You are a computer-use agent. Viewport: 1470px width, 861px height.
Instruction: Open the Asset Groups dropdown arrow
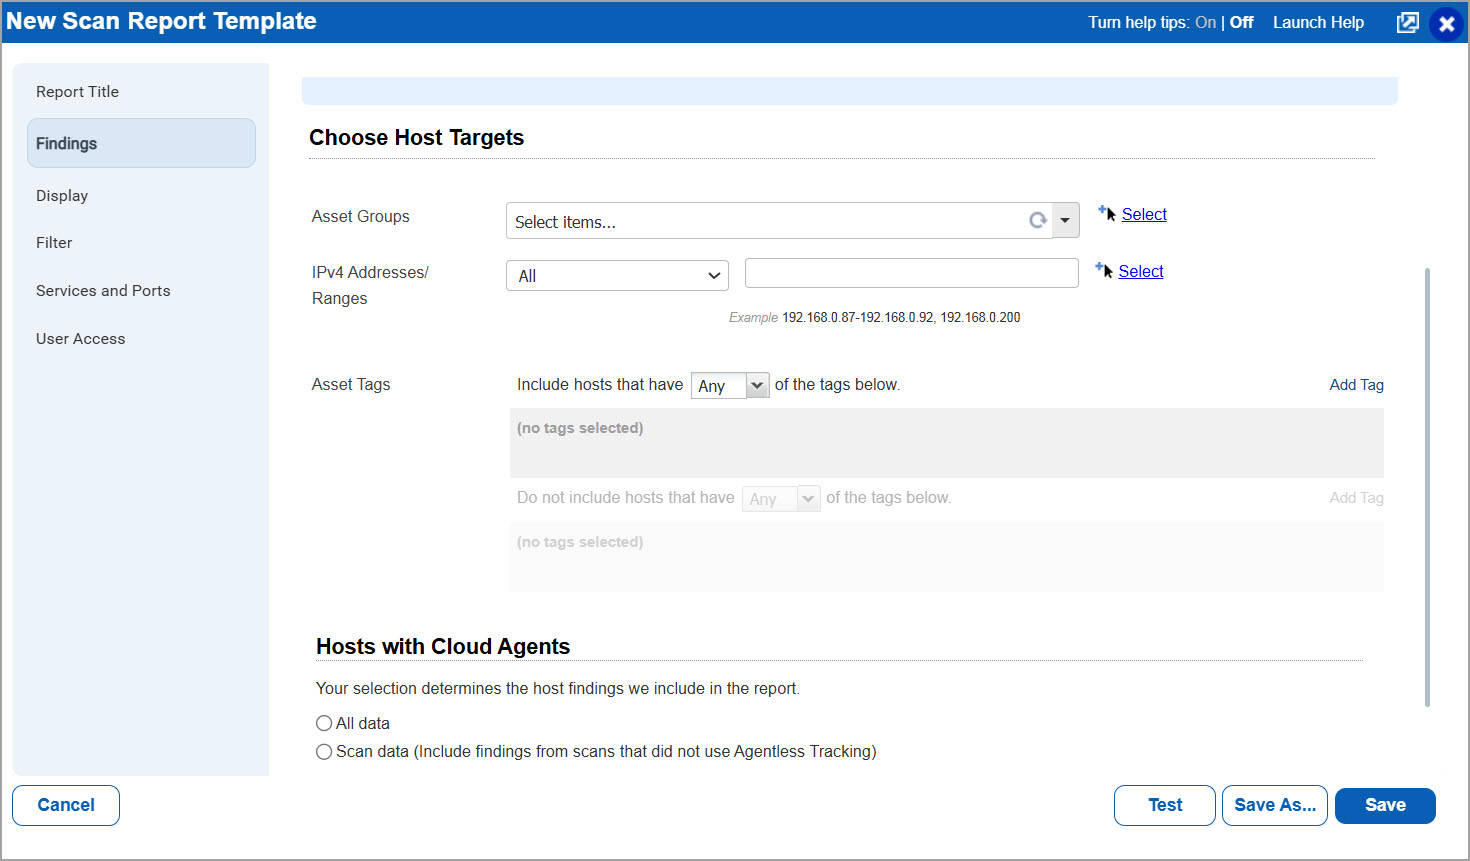click(x=1064, y=220)
